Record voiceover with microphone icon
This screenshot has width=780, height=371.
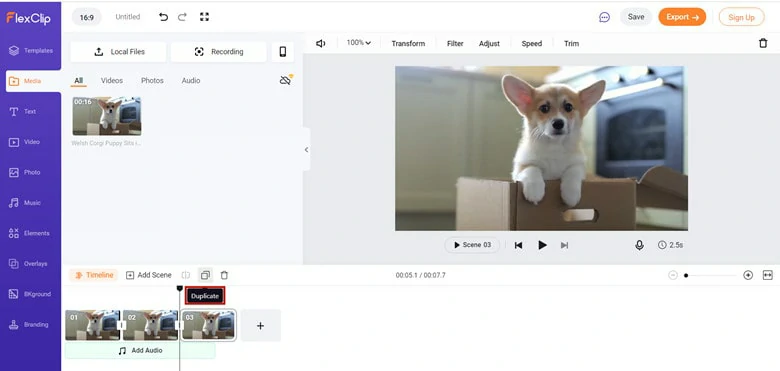(639, 245)
